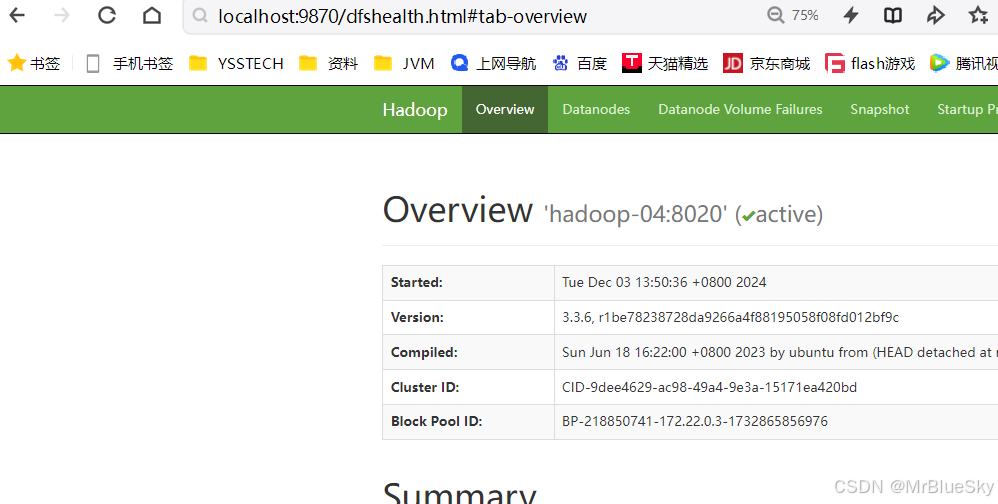Image resolution: width=998 pixels, height=504 pixels.
Task: Open the 上网导航 bookmark
Action: coord(493,63)
